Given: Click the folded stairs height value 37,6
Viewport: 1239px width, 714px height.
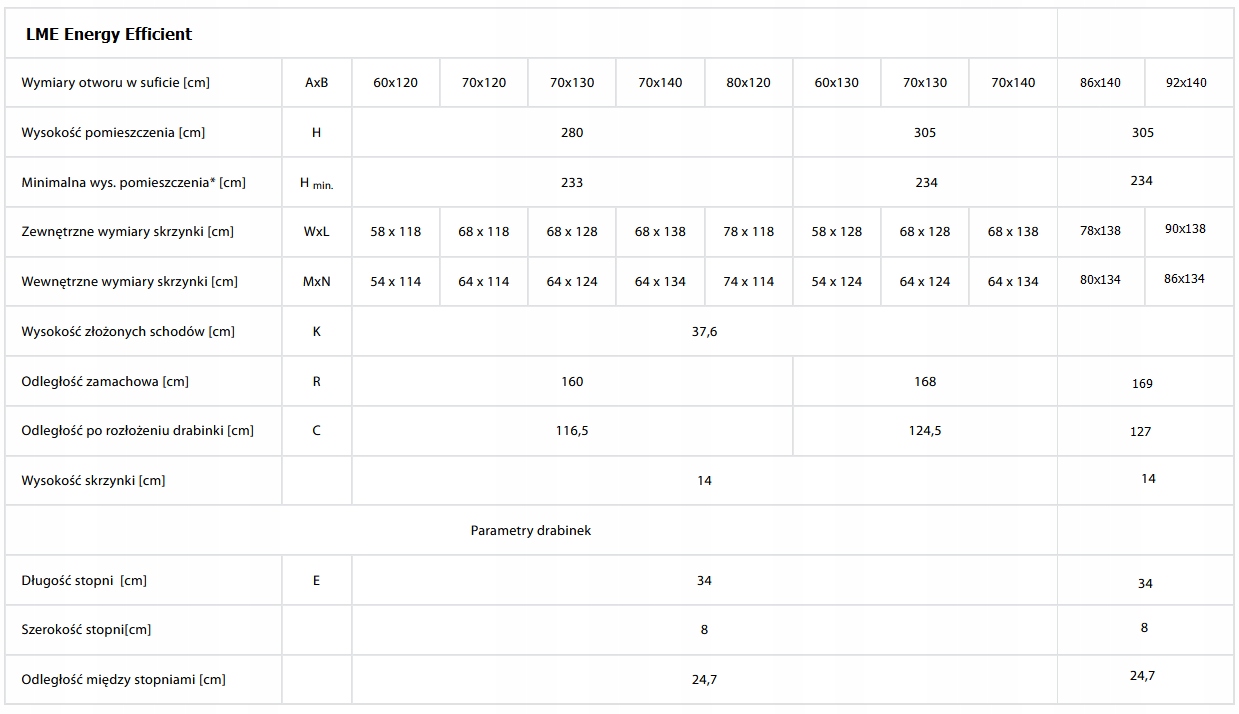Looking at the screenshot, I should point(704,331).
